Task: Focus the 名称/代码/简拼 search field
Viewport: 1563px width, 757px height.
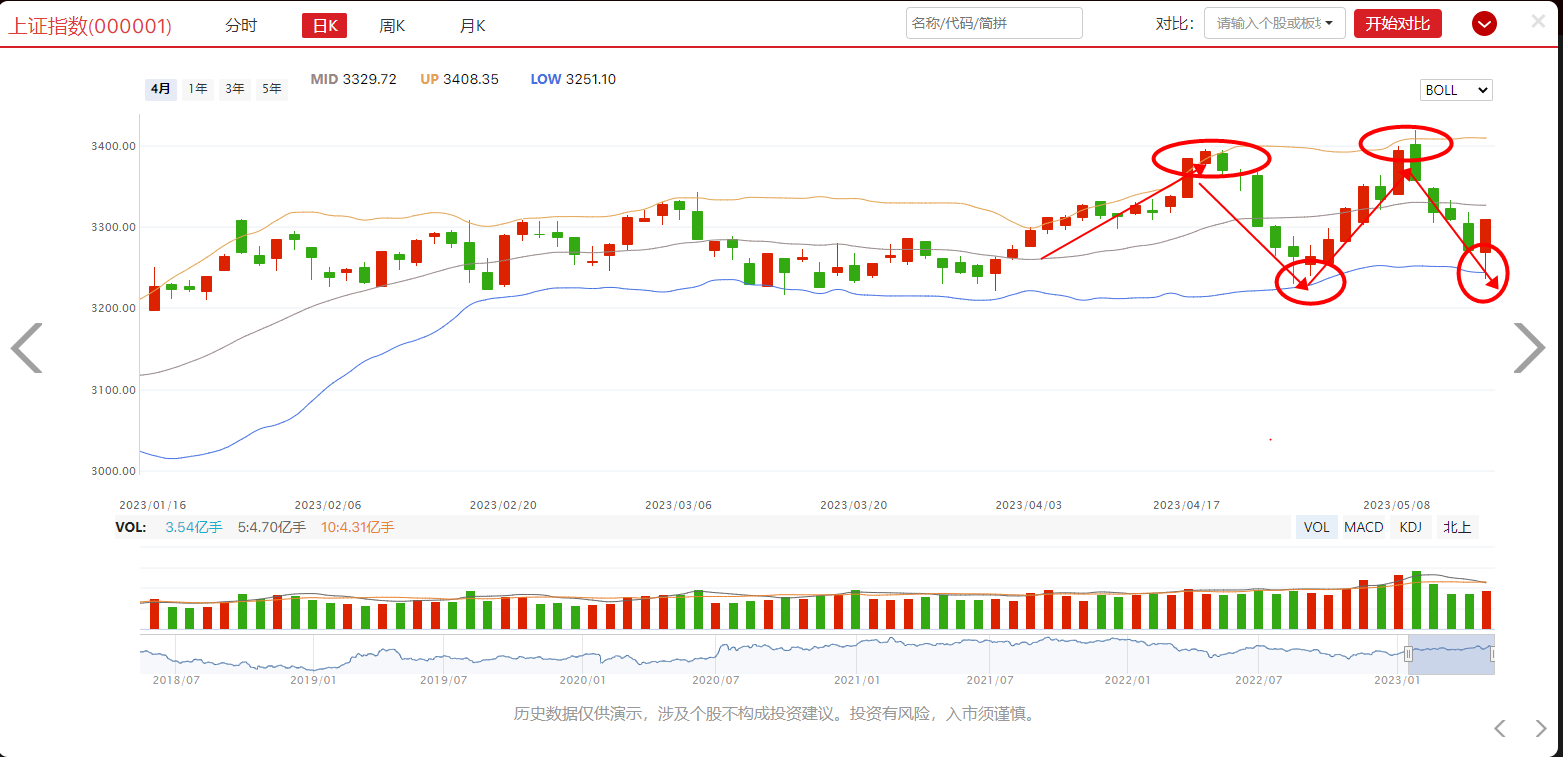Action: [x=994, y=23]
